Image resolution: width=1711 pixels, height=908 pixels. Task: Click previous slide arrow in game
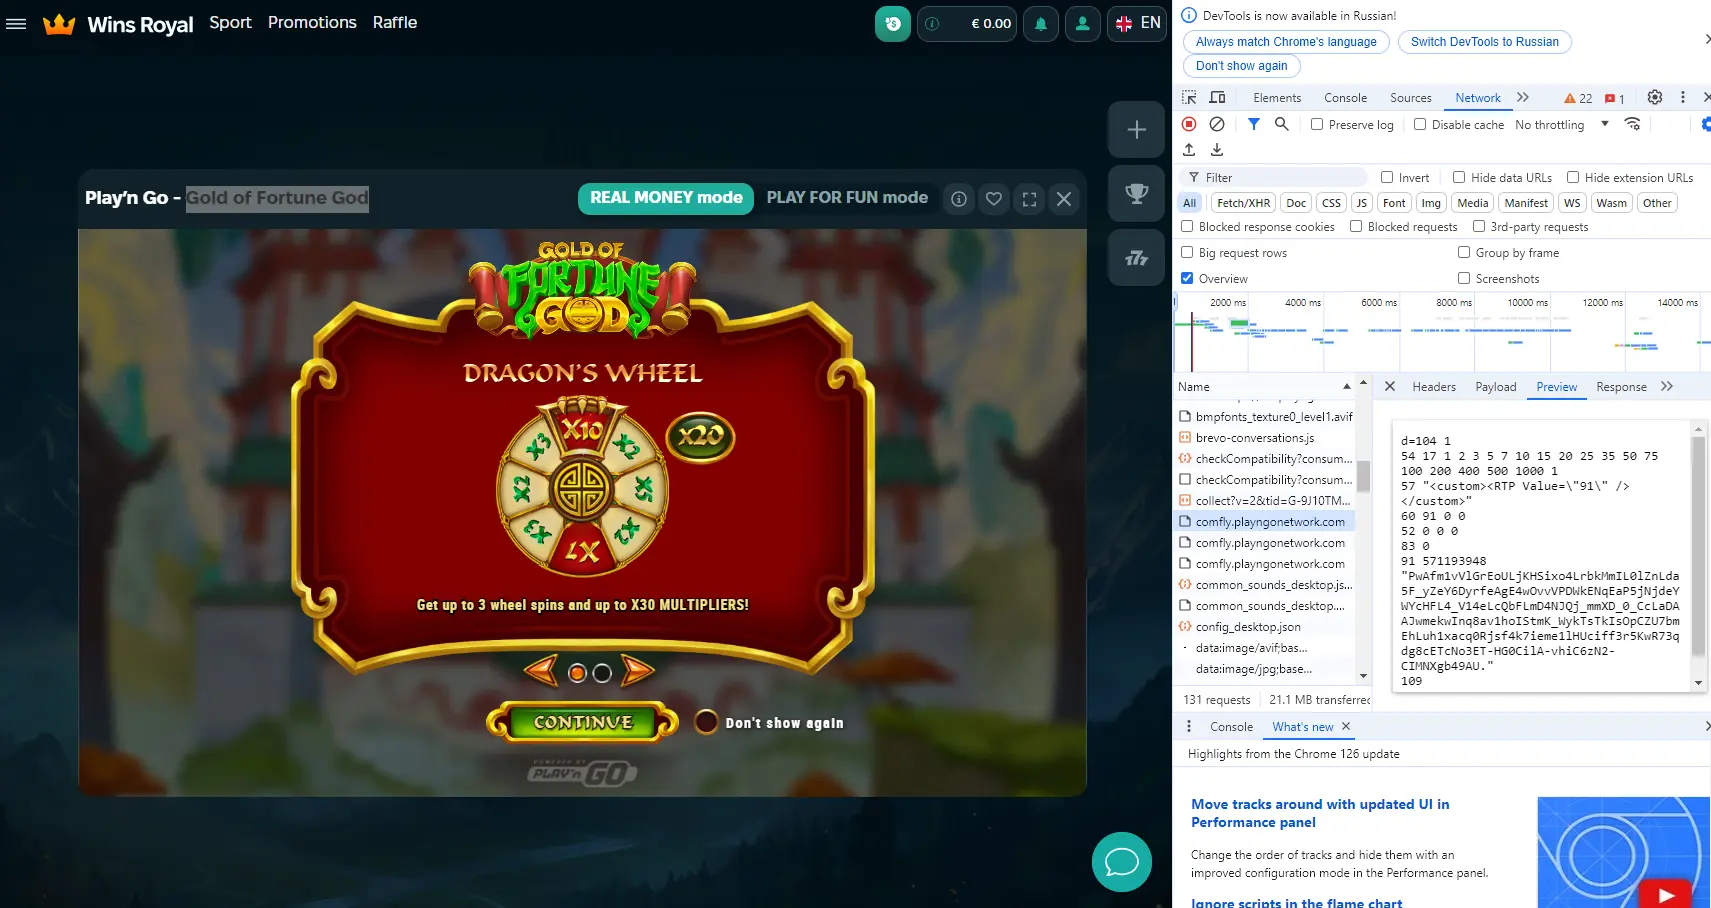coord(541,671)
